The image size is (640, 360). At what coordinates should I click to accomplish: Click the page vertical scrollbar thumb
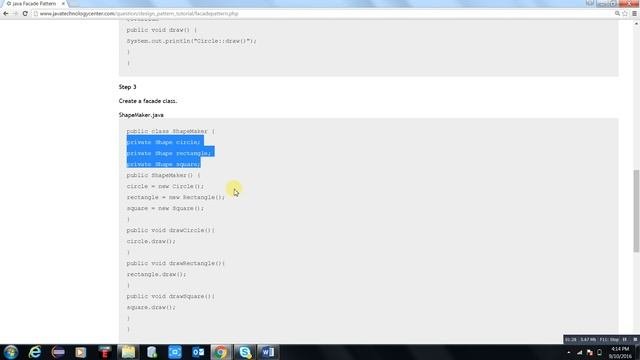636,211
